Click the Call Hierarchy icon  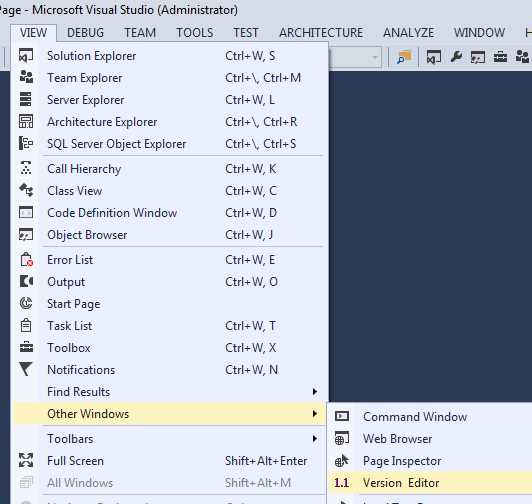(26, 168)
